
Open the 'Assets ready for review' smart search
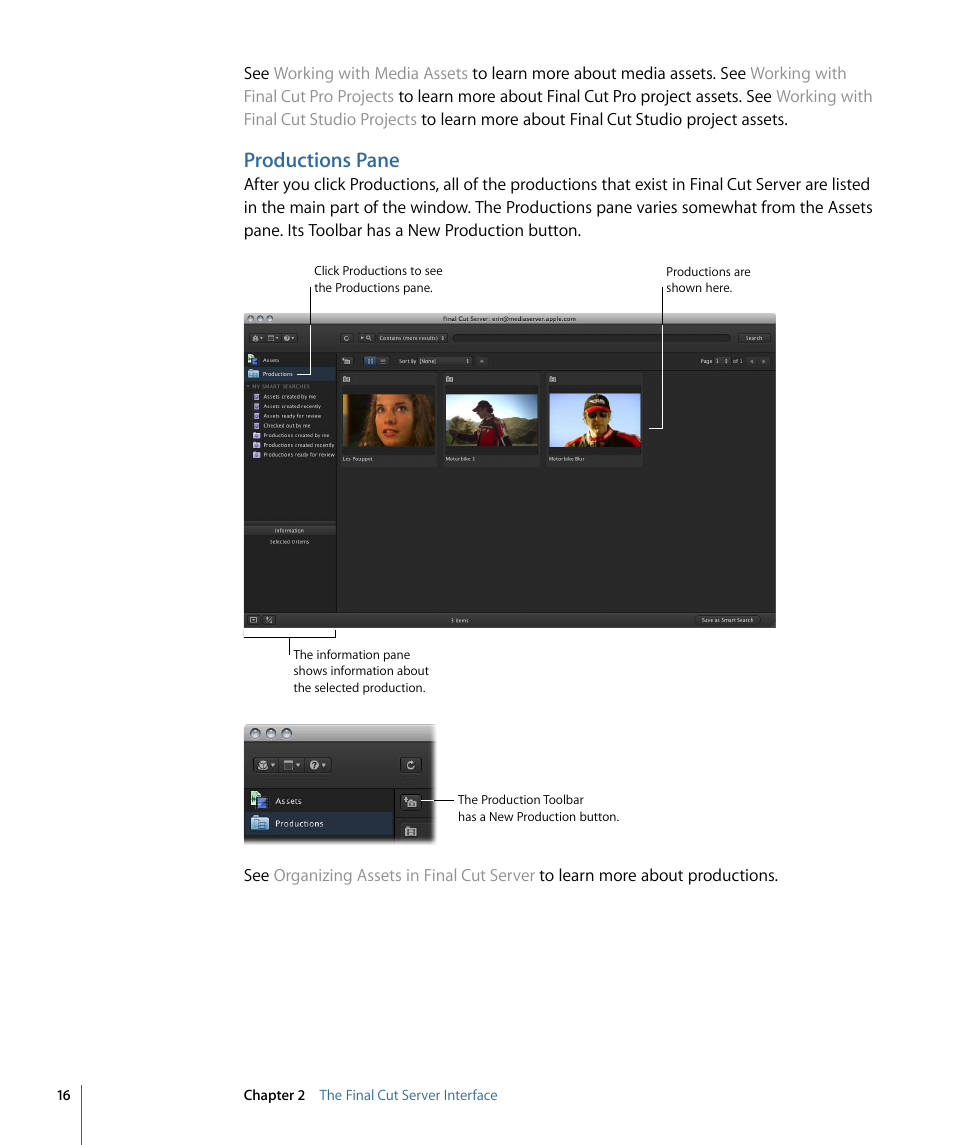[292, 416]
